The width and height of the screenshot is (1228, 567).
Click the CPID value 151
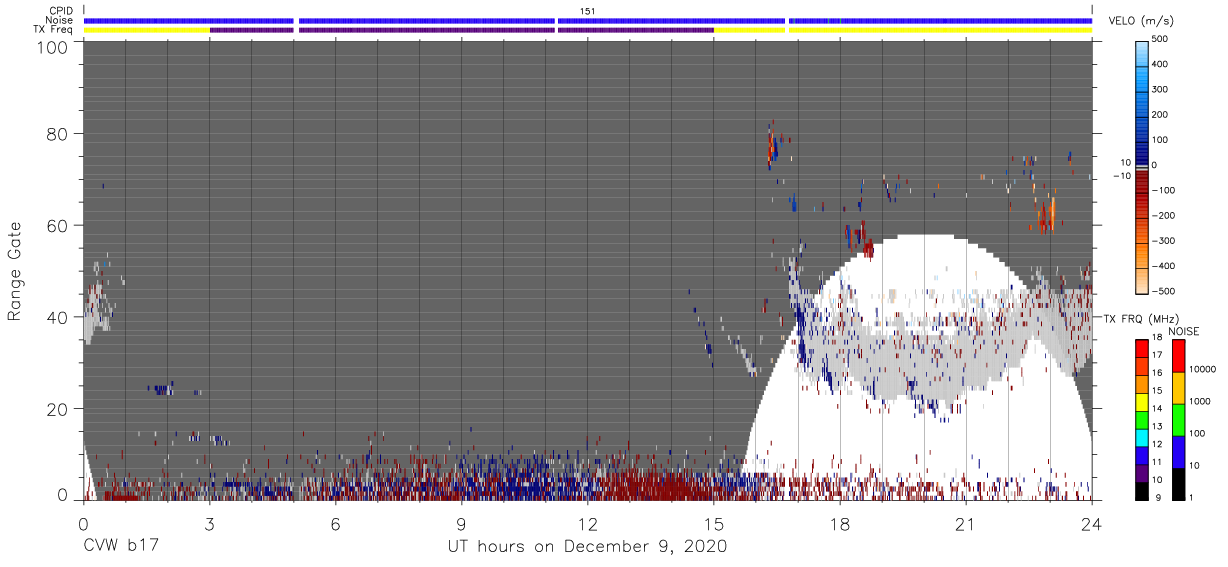[x=588, y=11]
